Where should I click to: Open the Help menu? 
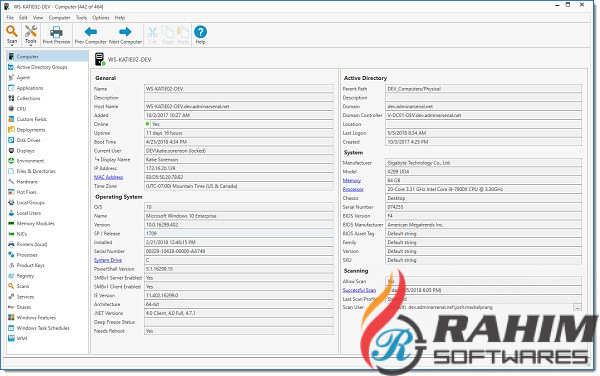coord(120,18)
